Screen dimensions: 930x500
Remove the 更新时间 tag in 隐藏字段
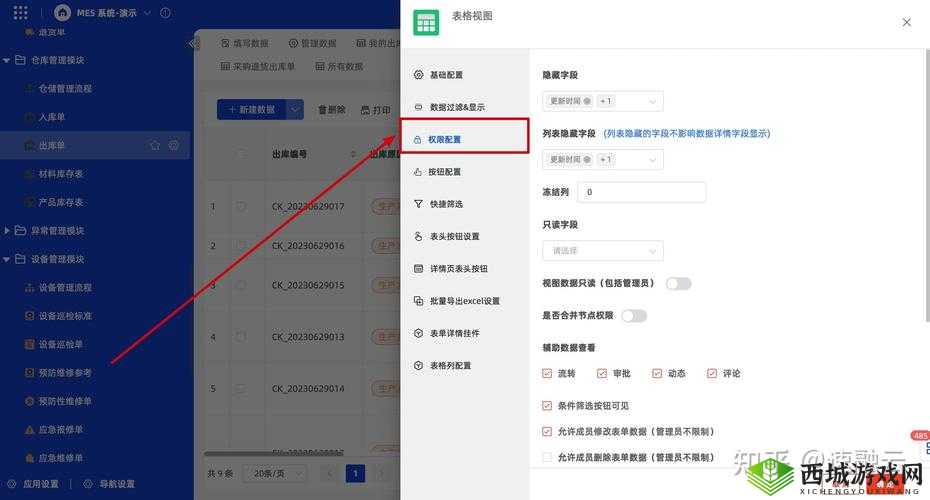click(587, 101)
